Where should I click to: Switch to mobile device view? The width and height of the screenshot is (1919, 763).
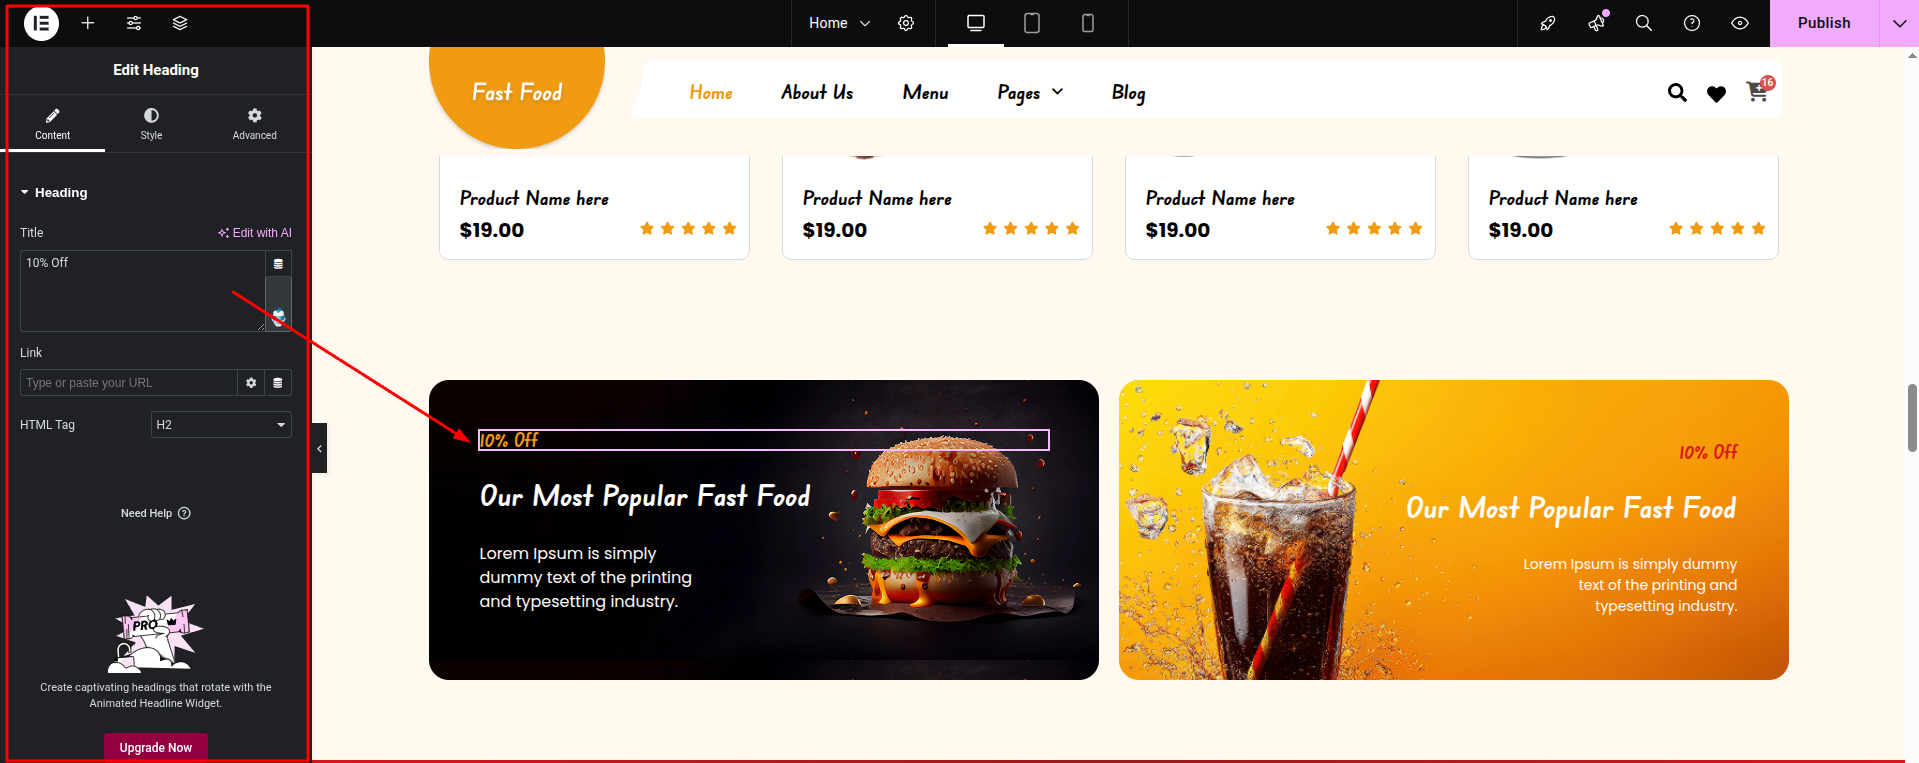tap(1088, 23)
